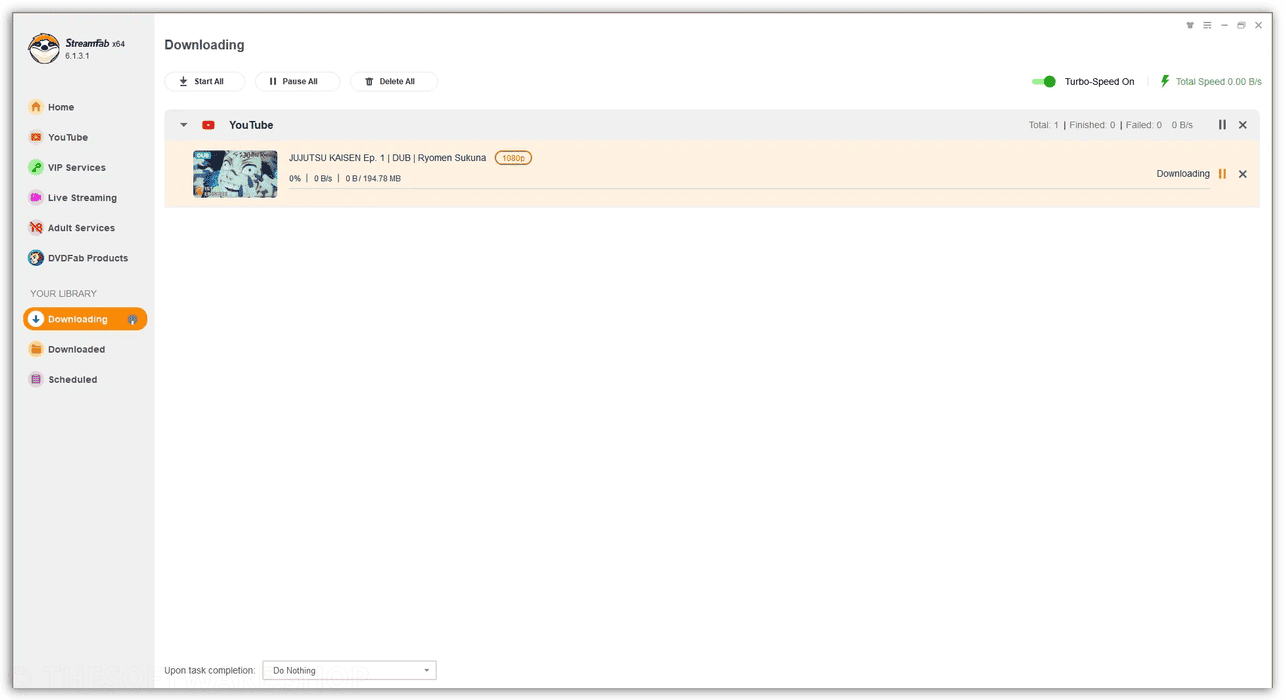
Task: Open the Scheduled tasks list
Action: click(x=63, y=379)
